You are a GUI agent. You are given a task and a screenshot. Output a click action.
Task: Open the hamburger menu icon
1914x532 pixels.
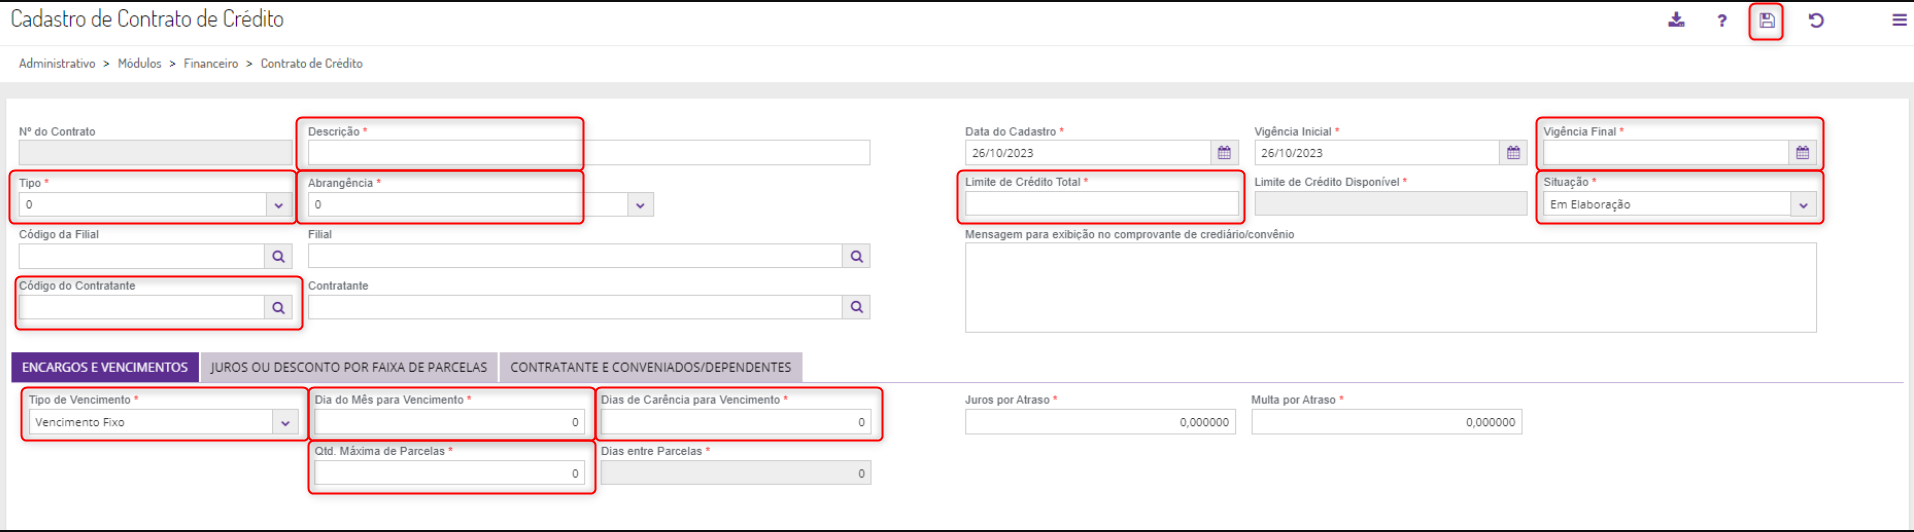(1899, 21)
